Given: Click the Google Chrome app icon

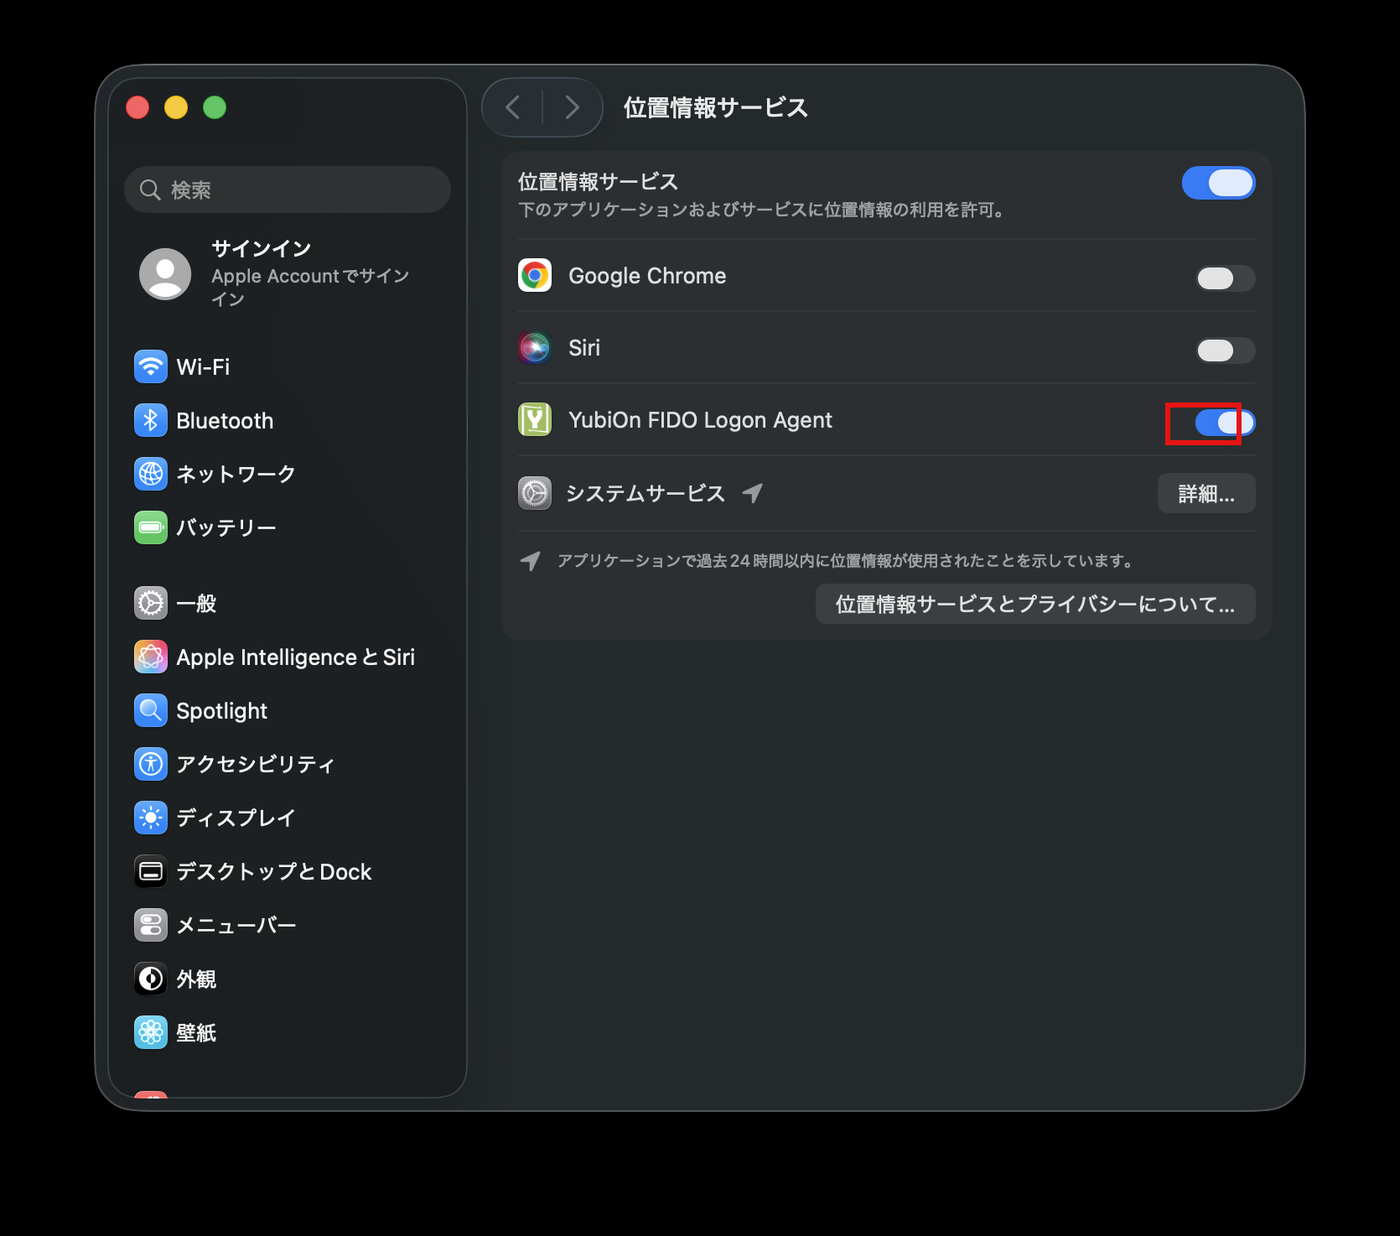Looking at the screenshot, I should tap(535, 275).
